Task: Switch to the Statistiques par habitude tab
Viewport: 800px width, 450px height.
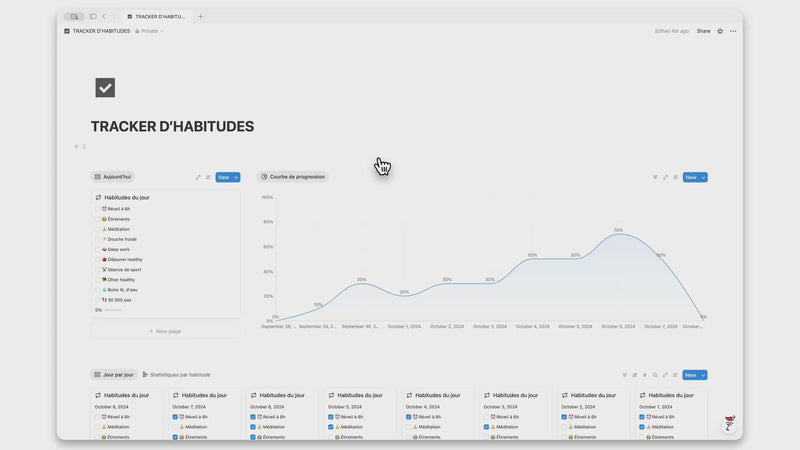Action: [x=176, y=375]
